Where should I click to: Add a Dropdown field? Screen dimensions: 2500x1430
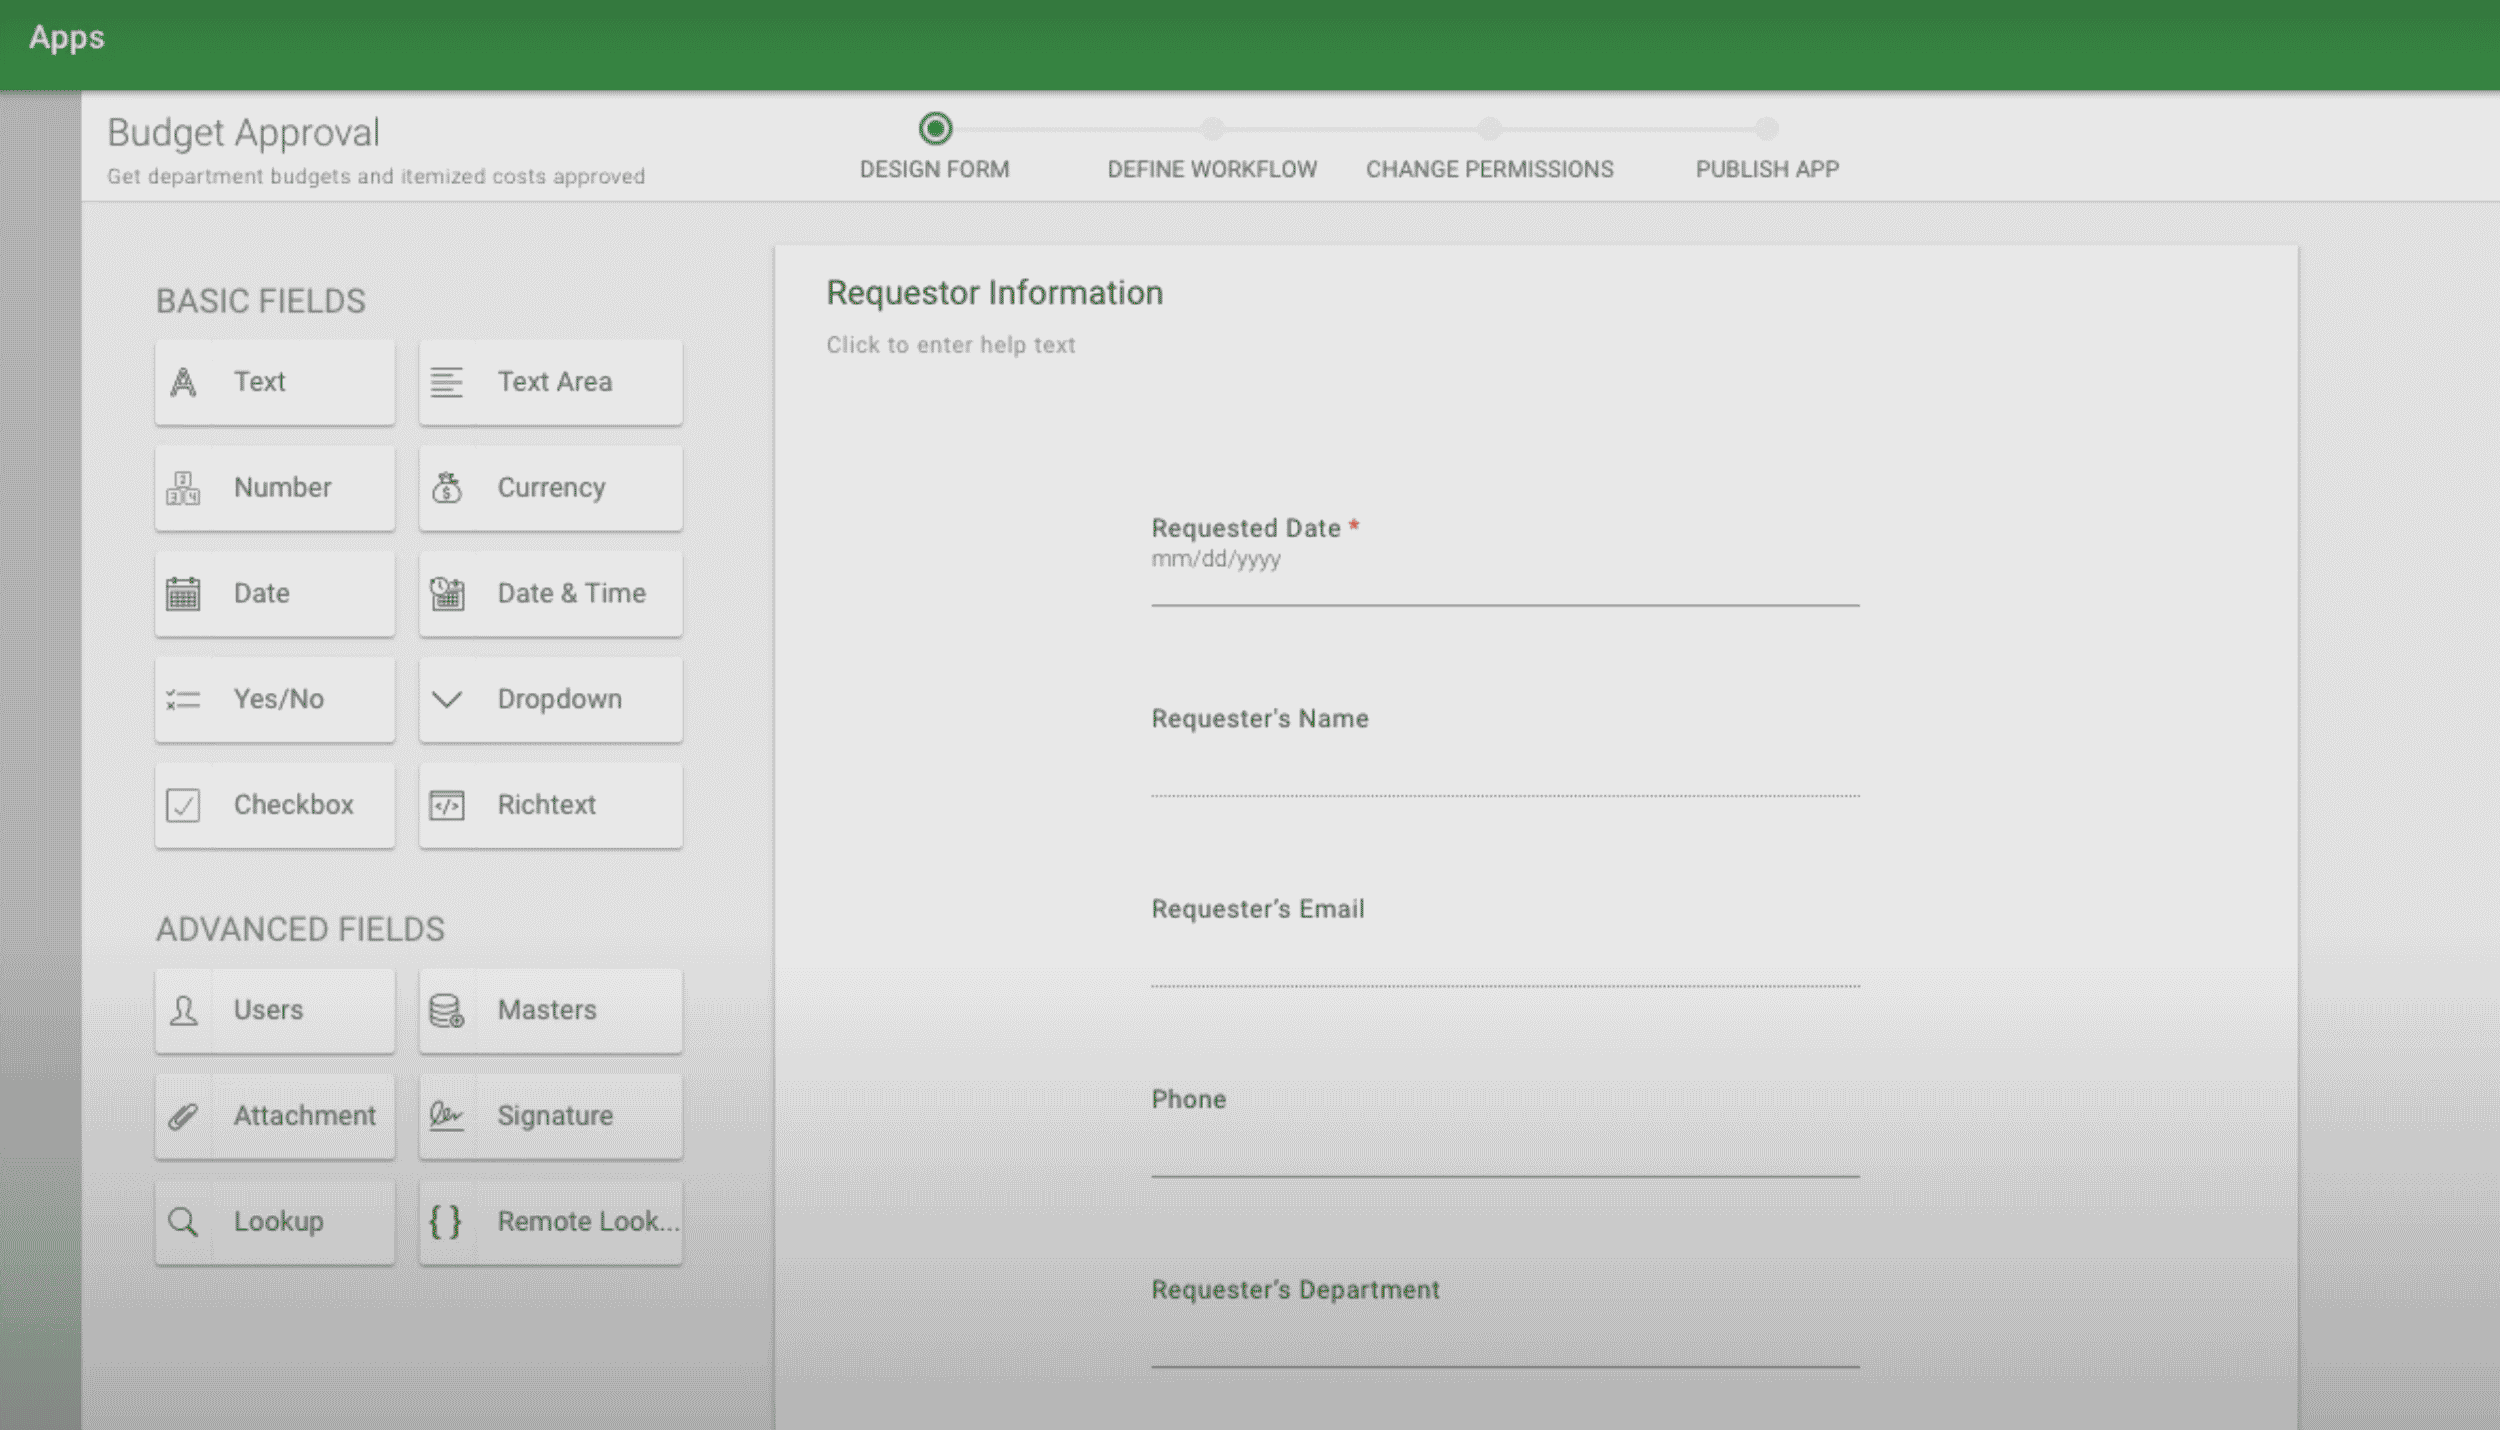tap(551, 699)
